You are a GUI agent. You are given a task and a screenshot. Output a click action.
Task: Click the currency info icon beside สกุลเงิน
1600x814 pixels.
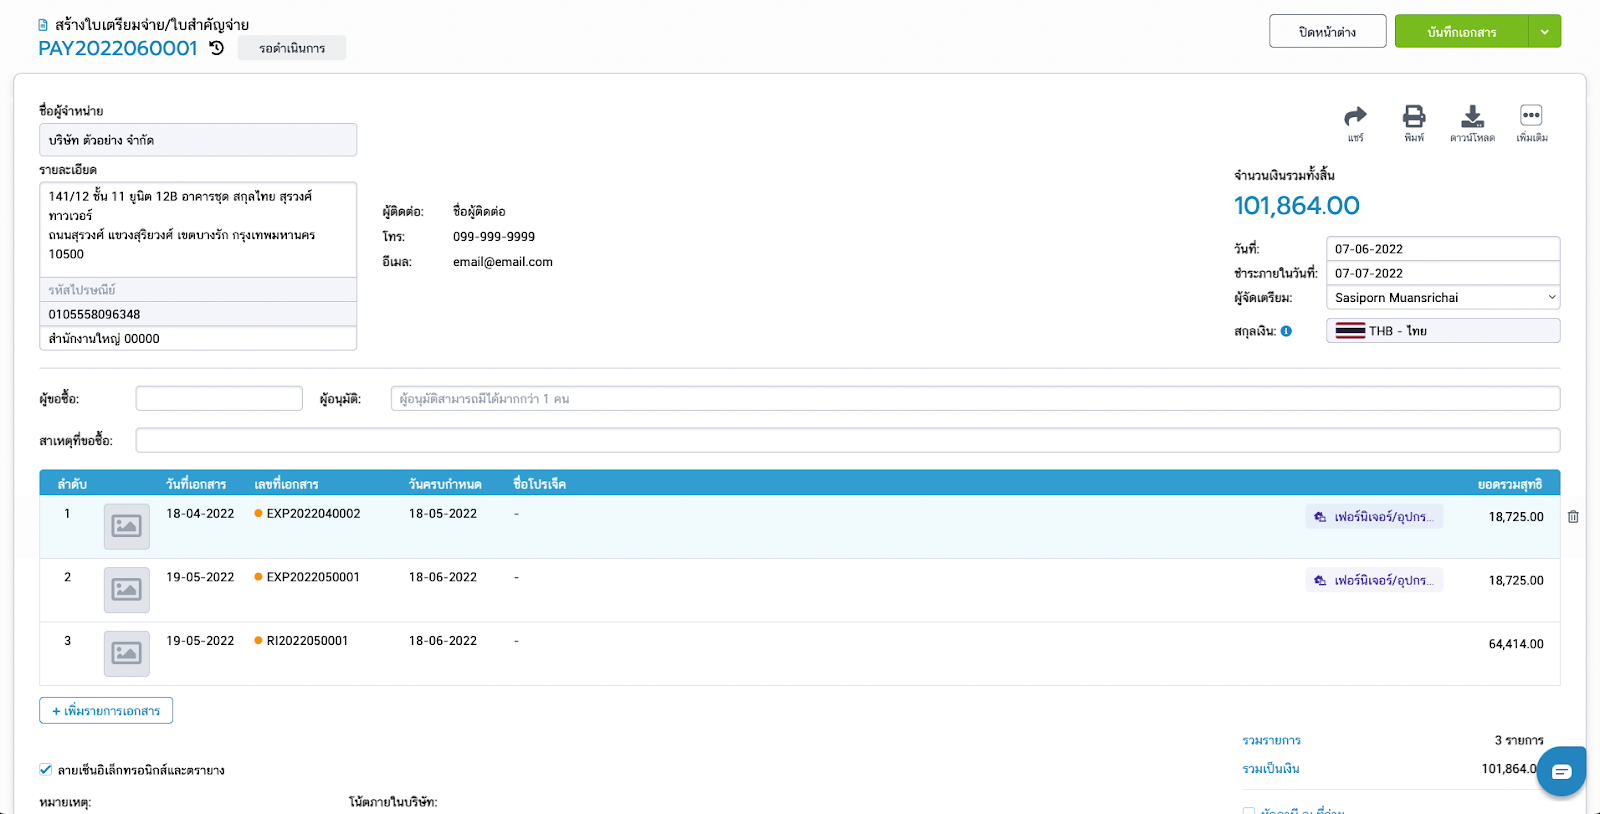(1286, 331)
